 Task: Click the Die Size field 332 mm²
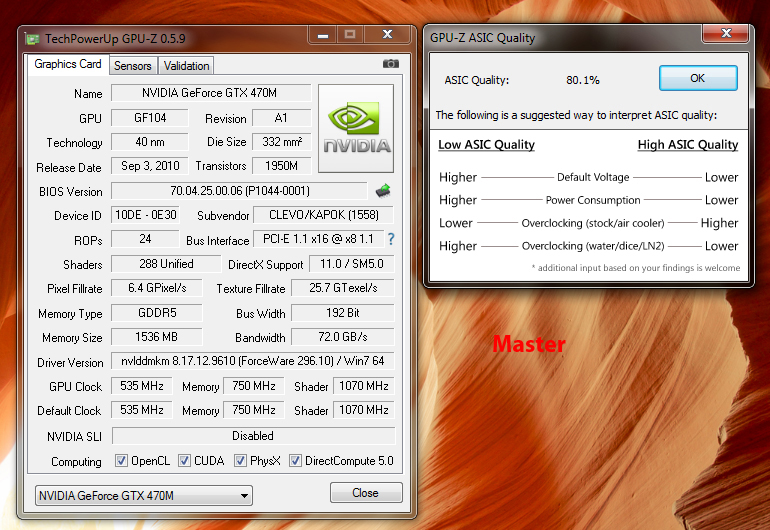point(281,142)
